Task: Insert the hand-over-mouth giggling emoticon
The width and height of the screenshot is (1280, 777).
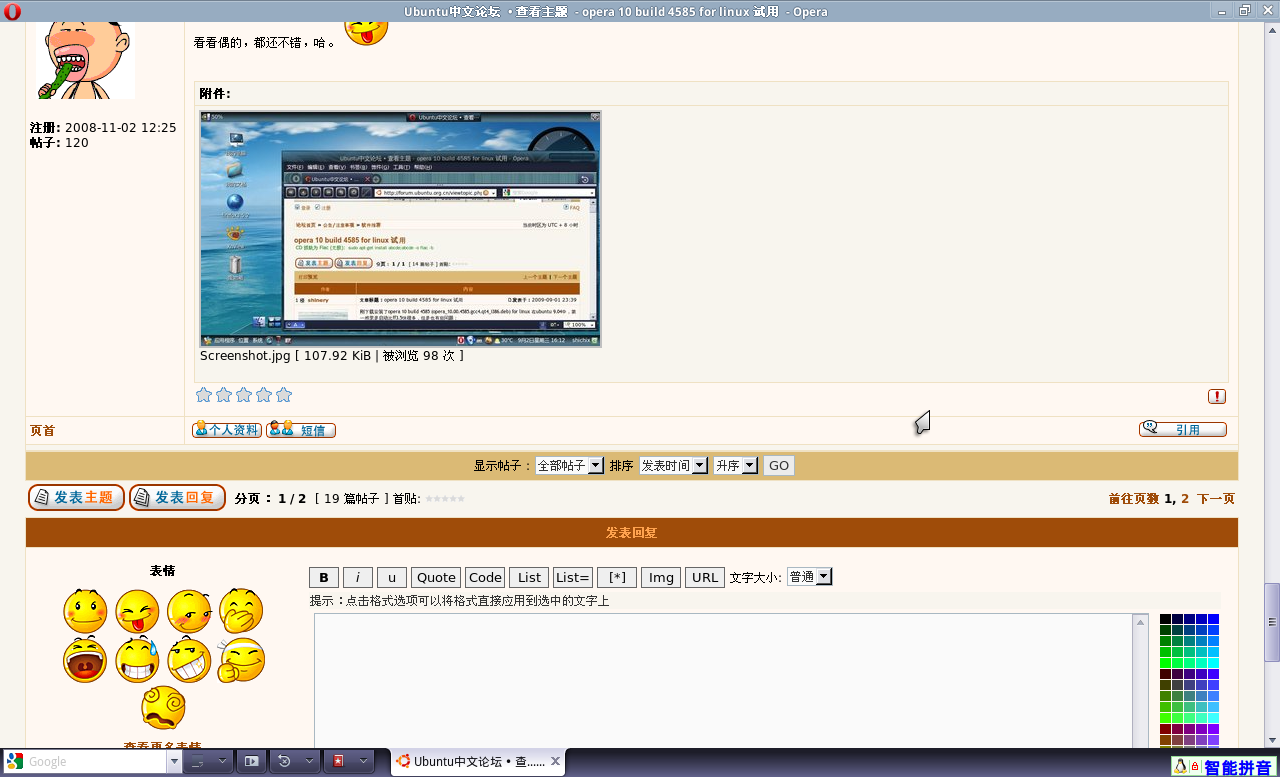Action: pos(241,610)
